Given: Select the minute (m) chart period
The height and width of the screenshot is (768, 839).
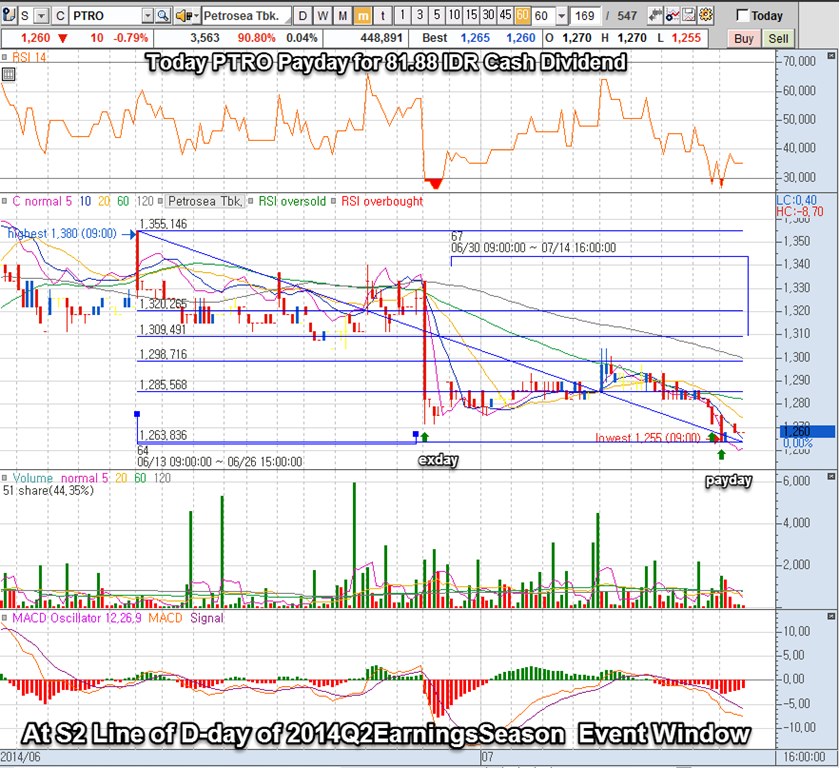Looking at the screenshot, I should 363,16.
